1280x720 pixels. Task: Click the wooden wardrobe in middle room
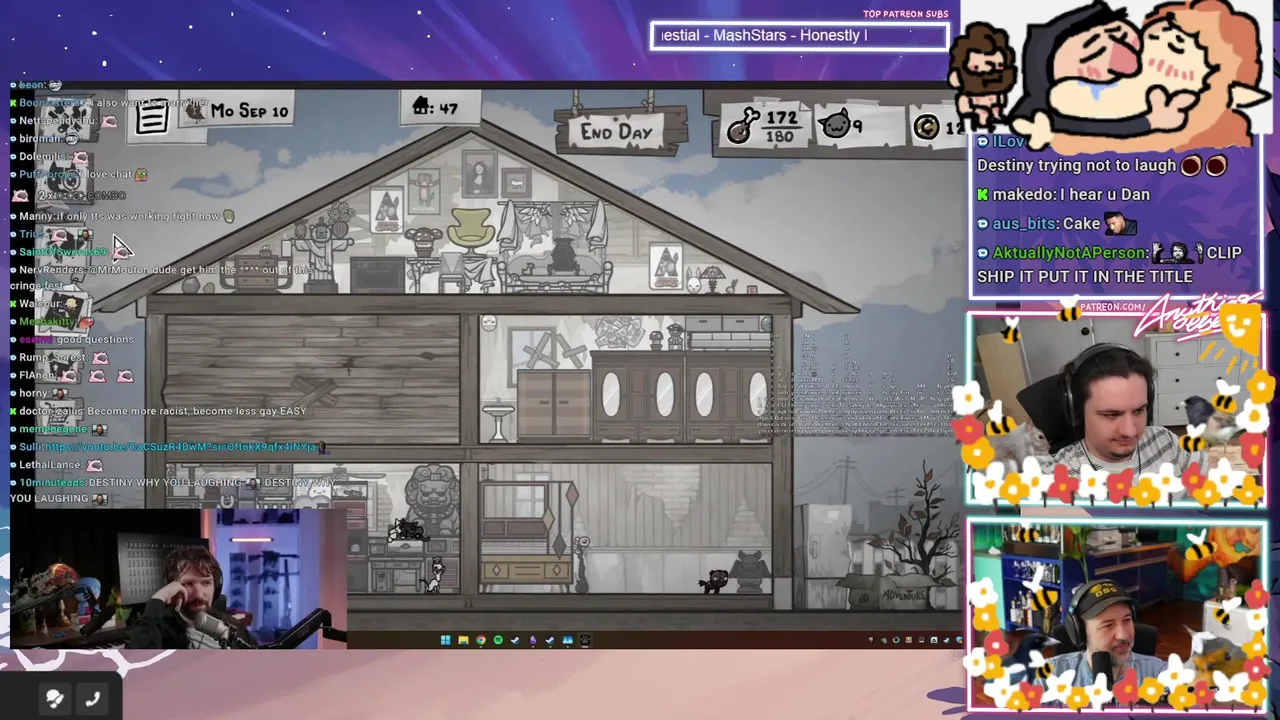tap(553, 402)
